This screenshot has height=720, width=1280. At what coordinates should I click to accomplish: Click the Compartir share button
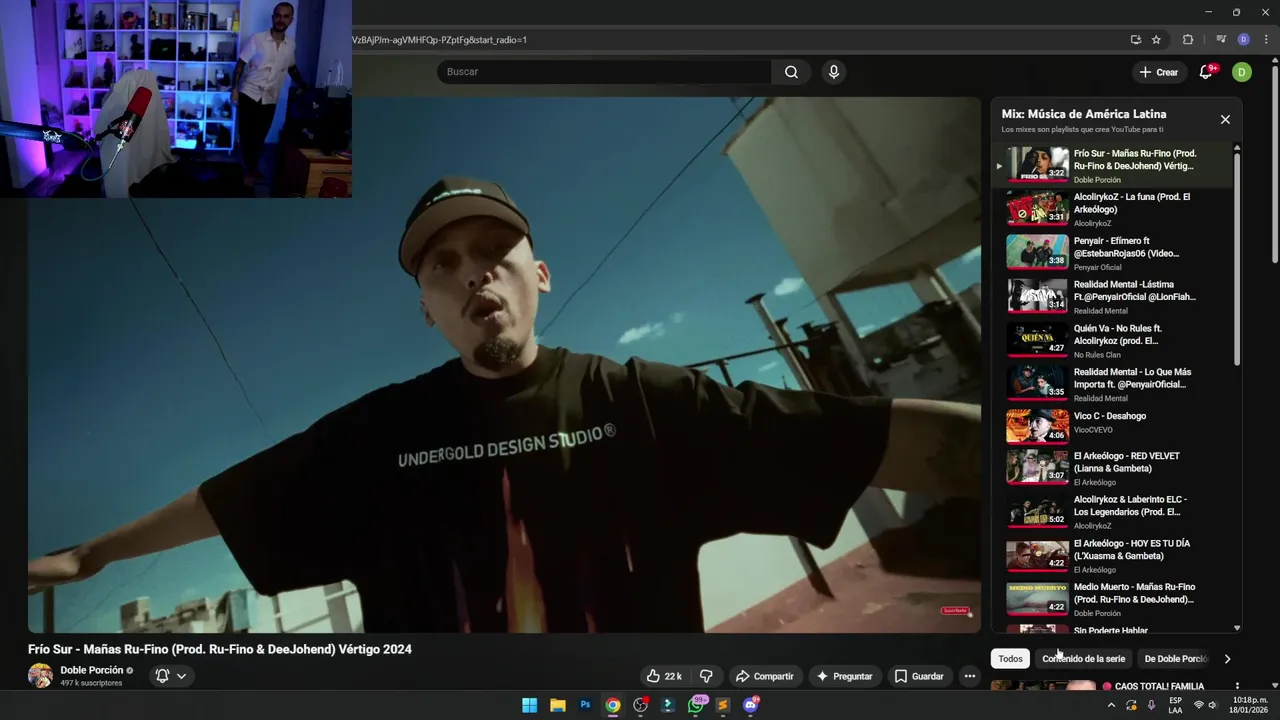click(x=764, y=676)
